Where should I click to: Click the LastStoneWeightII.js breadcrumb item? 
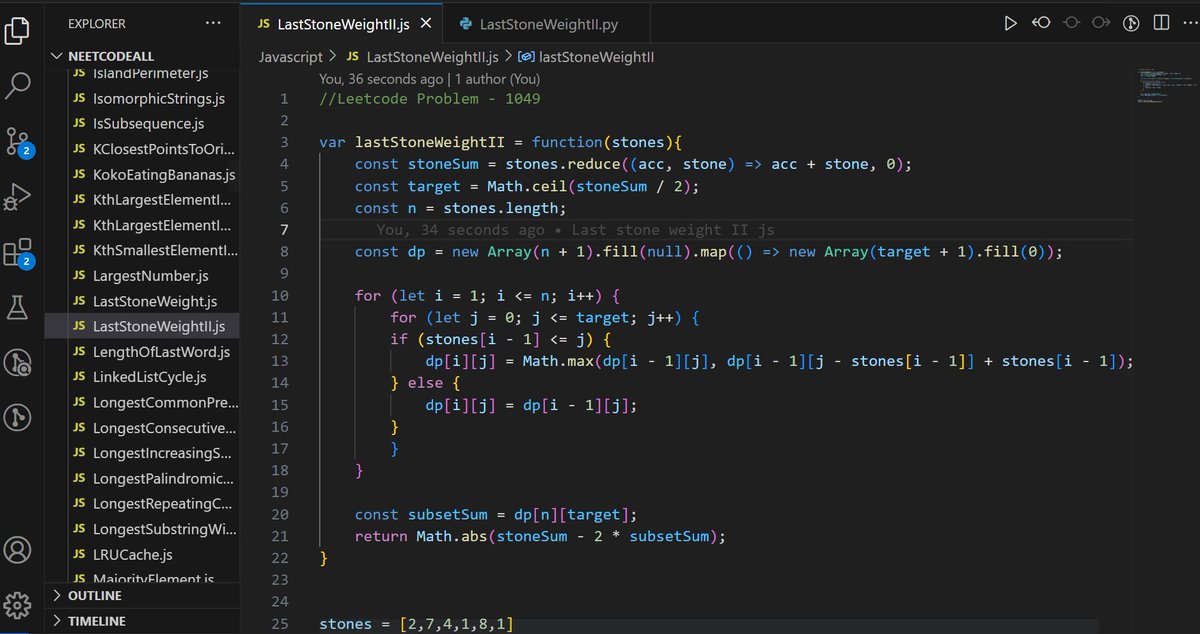pos(421,57)
